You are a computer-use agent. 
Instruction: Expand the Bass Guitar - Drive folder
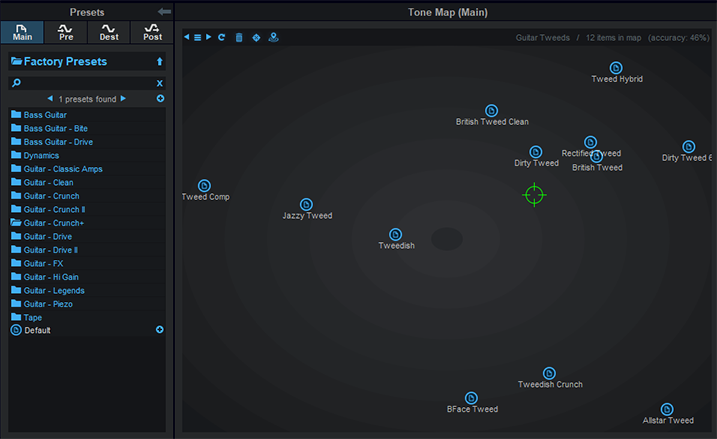52,142
